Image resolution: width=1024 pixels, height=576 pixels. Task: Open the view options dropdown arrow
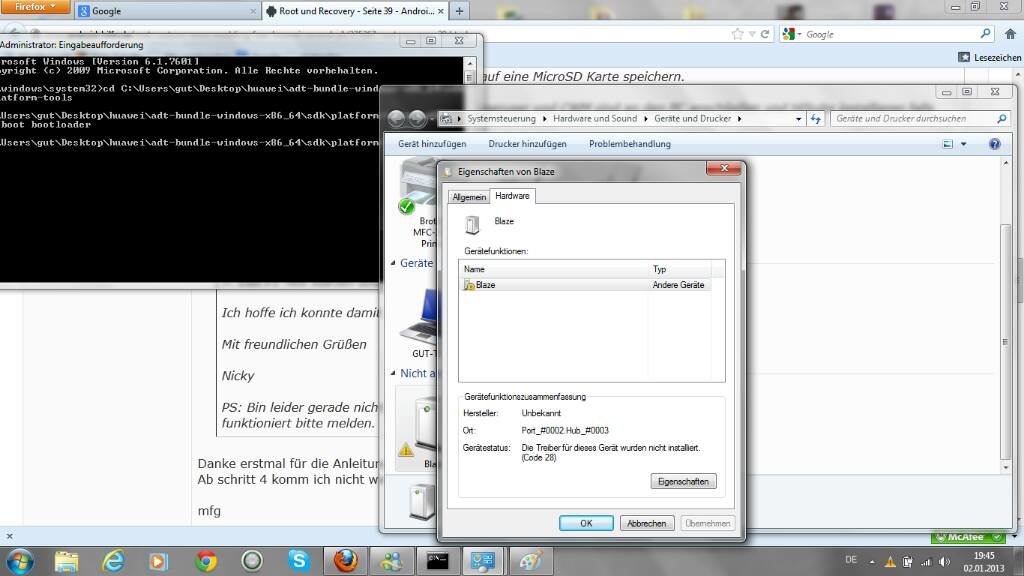point(963,144)
